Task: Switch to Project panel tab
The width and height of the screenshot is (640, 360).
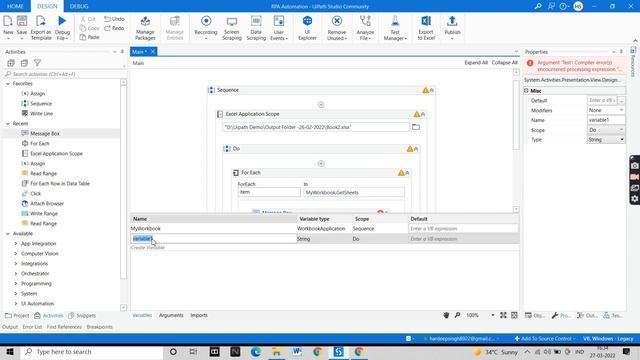Action: [x=17, y=316]
